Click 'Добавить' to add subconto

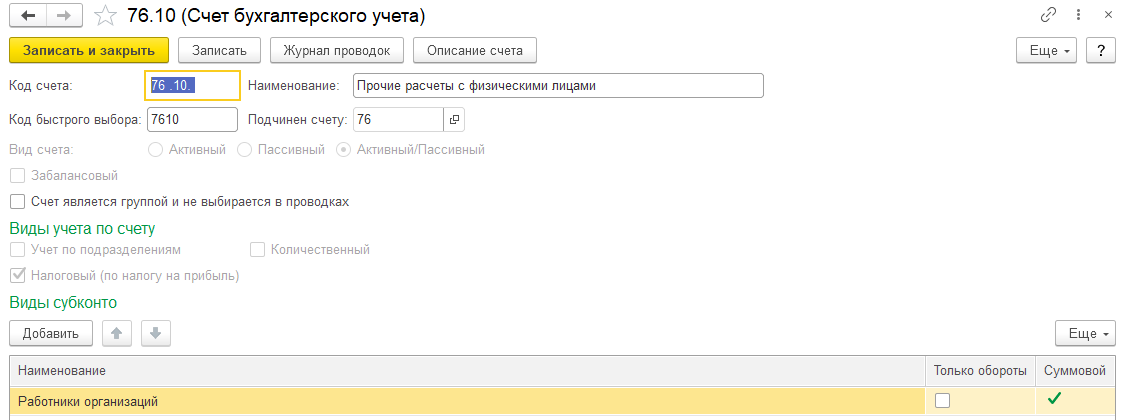50,333
